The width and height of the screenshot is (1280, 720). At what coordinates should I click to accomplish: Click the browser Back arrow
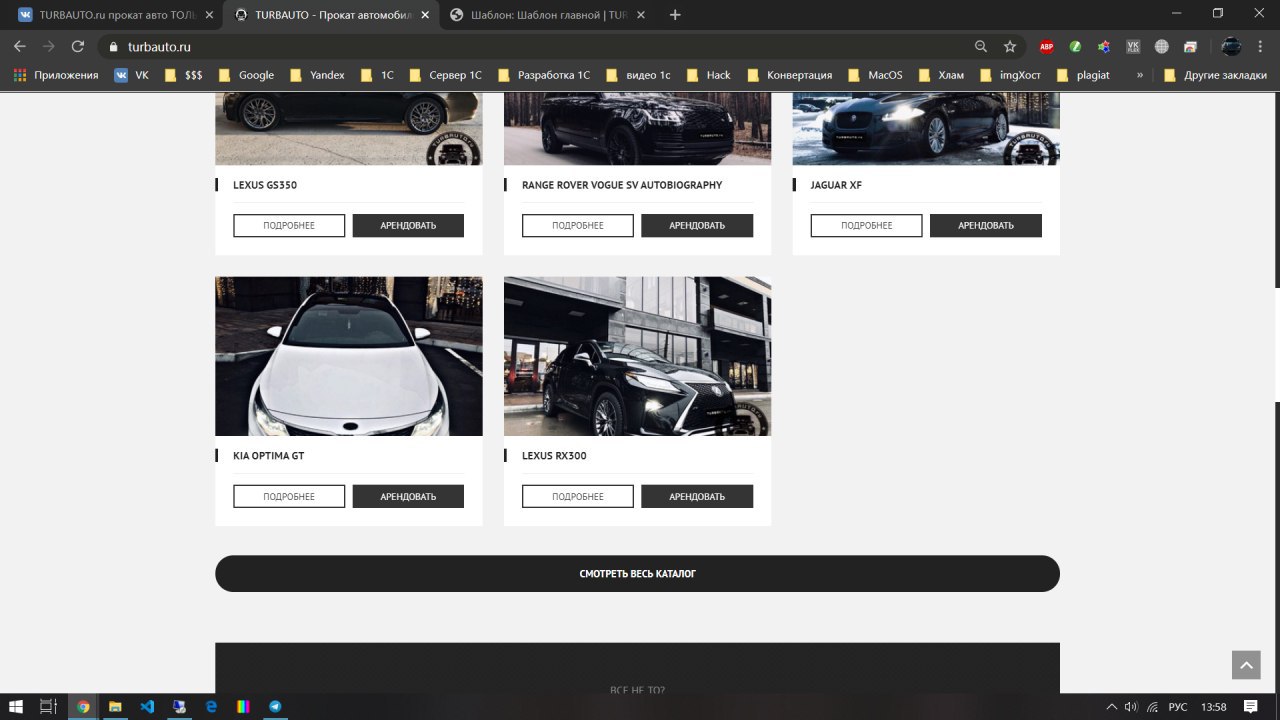[x=20, y=46]
